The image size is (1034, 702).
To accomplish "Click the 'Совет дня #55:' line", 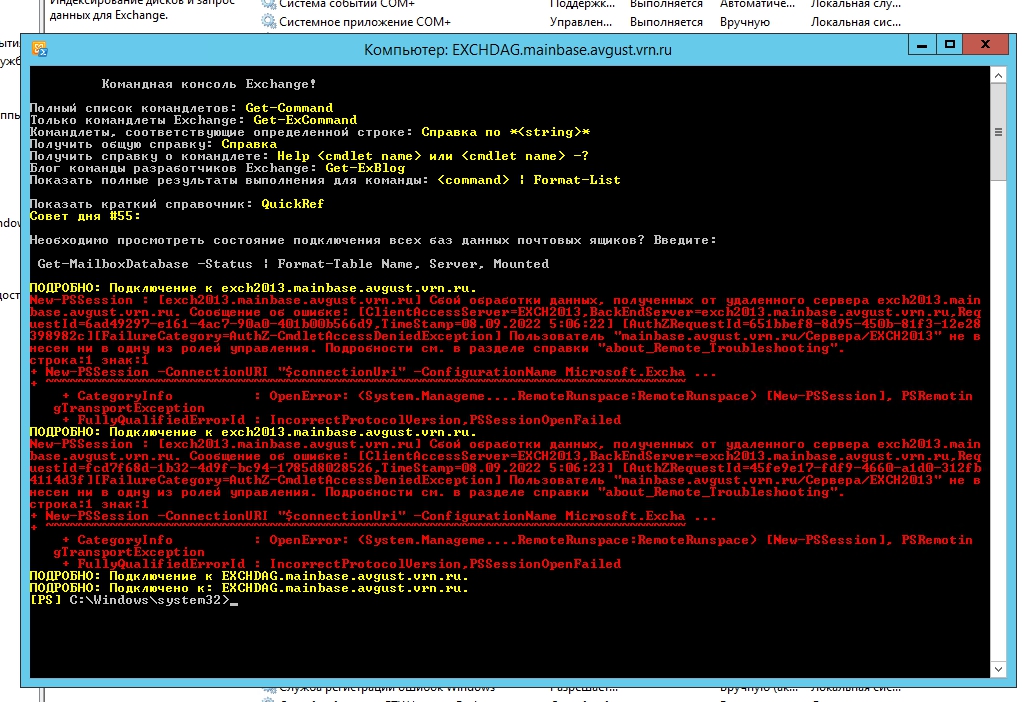I will 84,216.
